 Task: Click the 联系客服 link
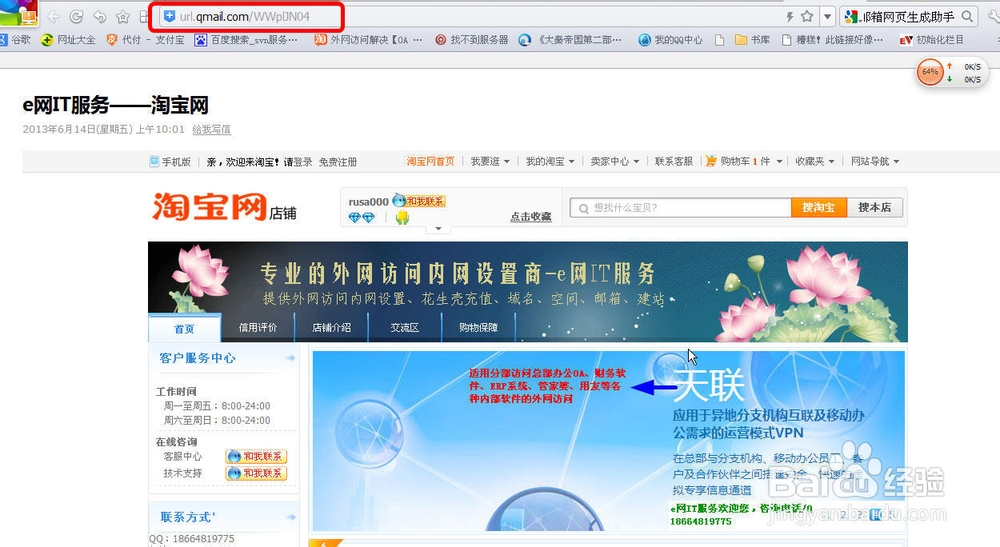673,161
